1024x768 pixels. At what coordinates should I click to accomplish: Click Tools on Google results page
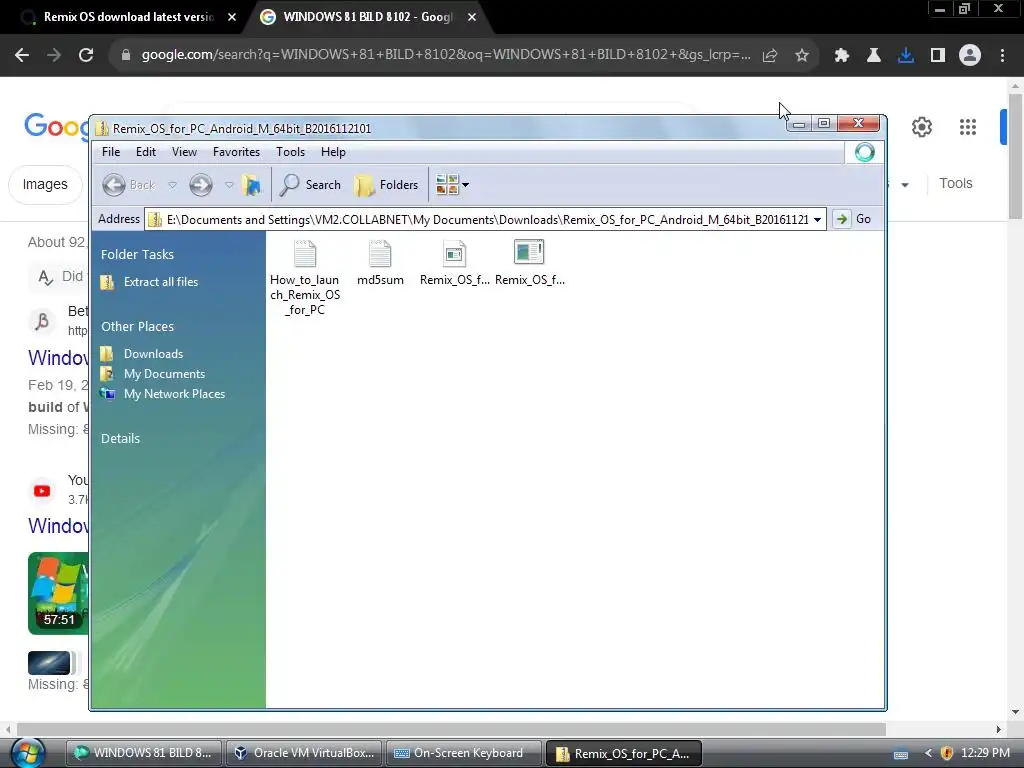tap(955, 184)
